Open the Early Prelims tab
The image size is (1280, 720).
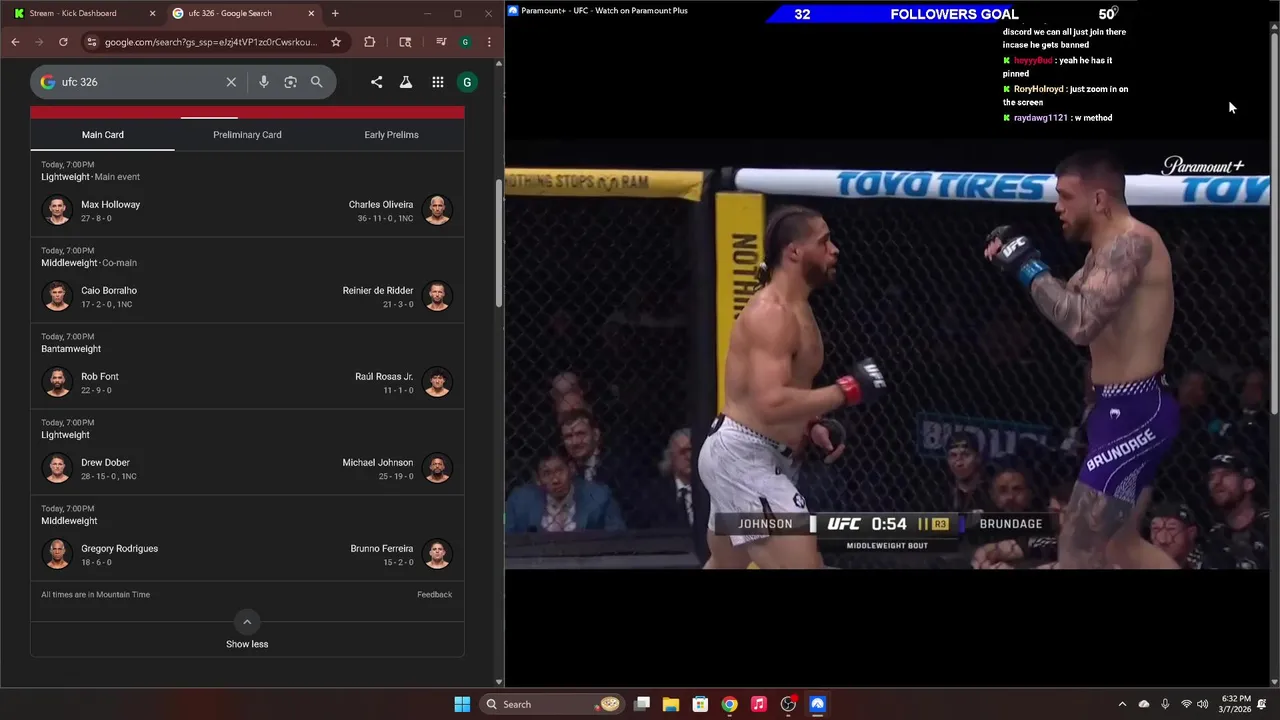(x=391, y=134)
